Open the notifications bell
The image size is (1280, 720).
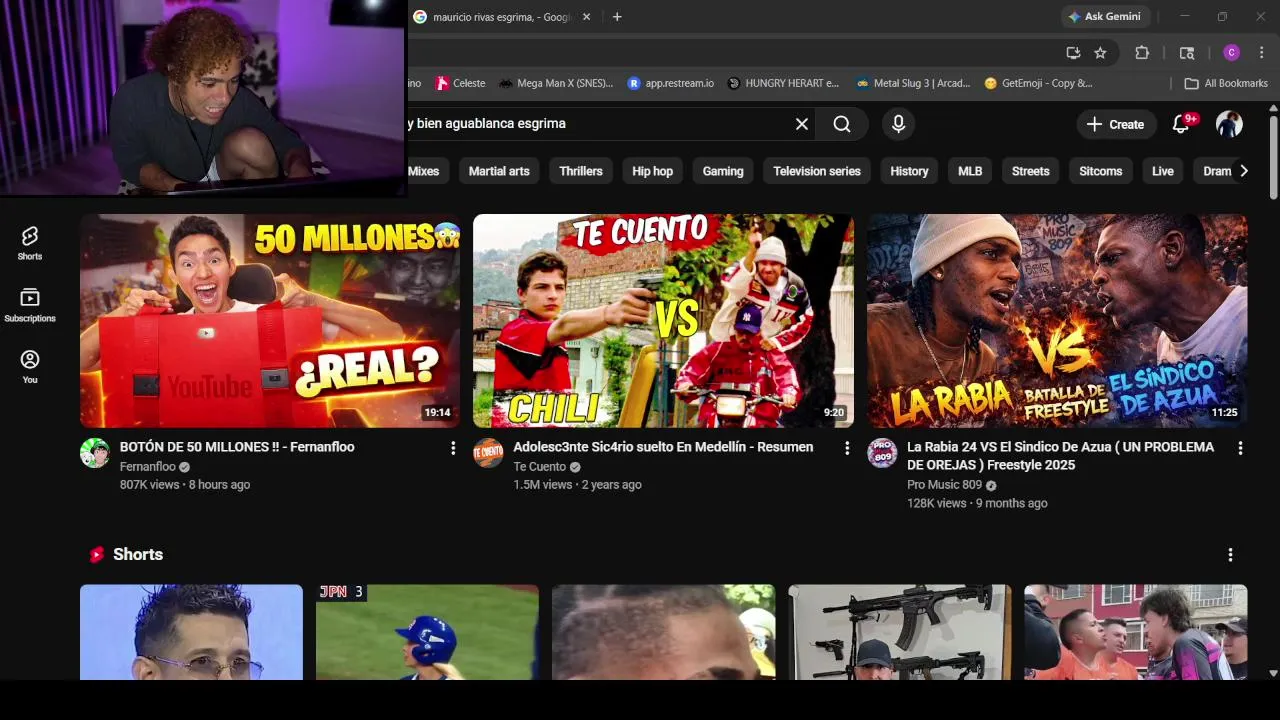click(x=1181, y=124)
